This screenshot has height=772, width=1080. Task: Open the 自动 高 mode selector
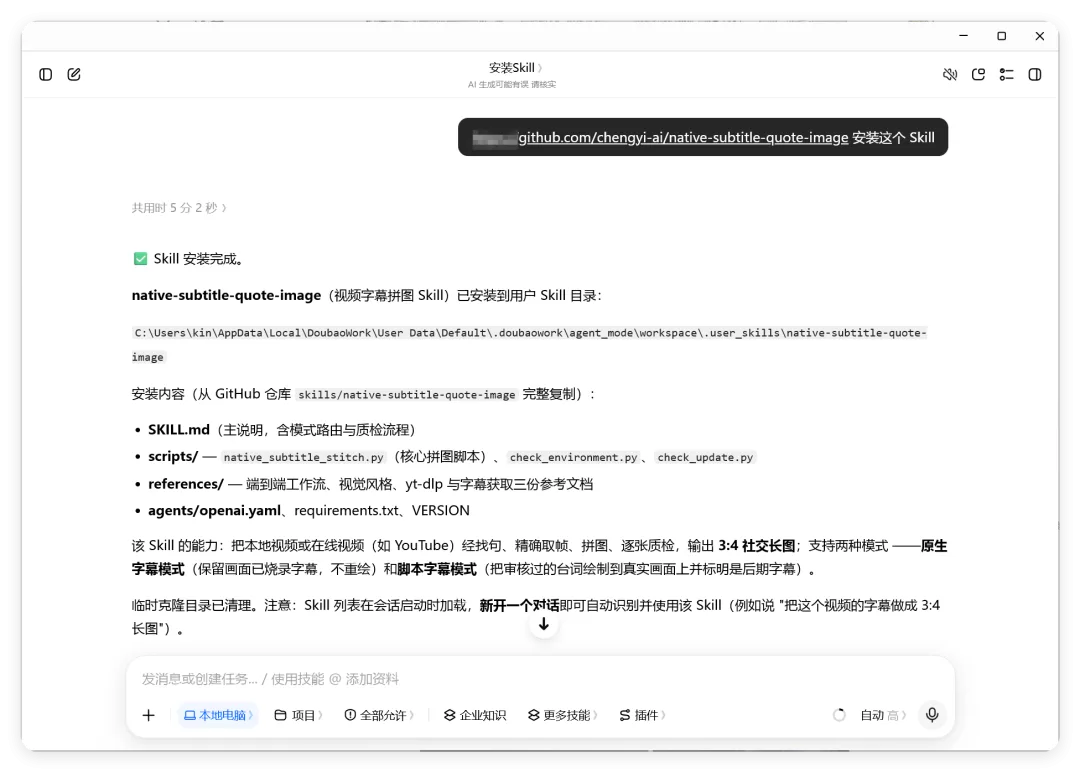(x=883, y=715)
